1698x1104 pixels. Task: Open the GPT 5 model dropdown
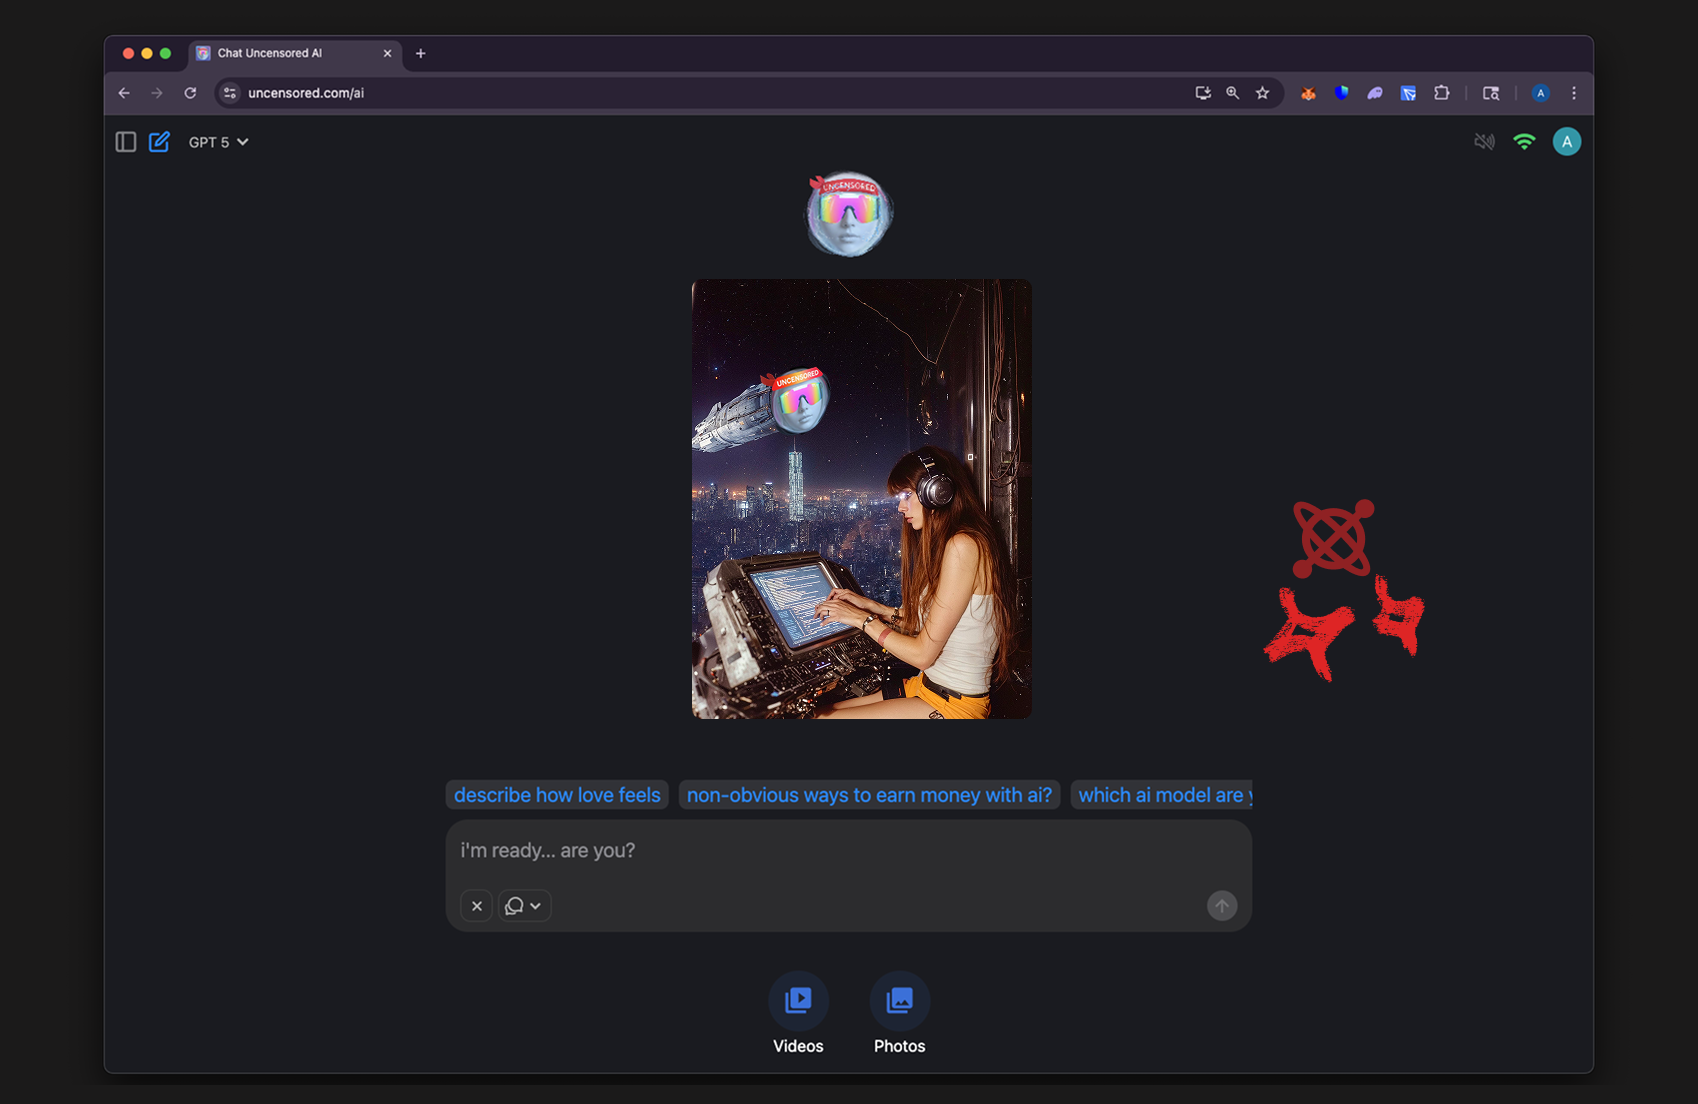pyautogui.click(x=218, y=142)
